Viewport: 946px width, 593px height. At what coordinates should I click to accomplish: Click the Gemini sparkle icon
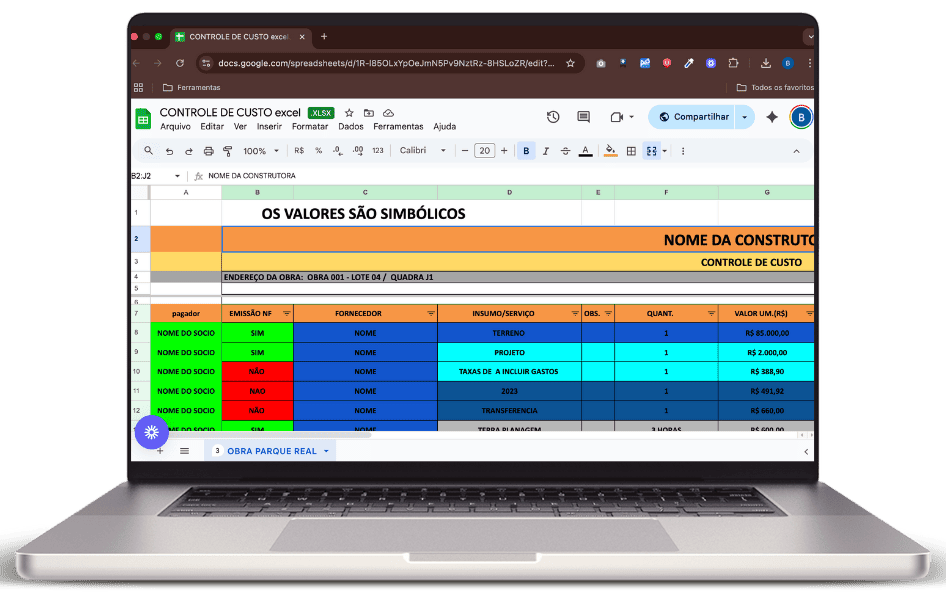[x=772, y=117]
